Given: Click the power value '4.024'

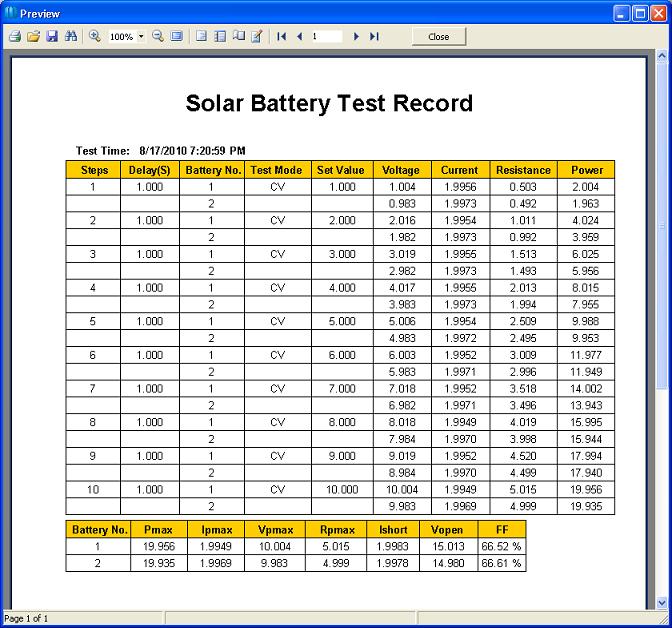Looking at the screenshot, I should click(585, 220).
